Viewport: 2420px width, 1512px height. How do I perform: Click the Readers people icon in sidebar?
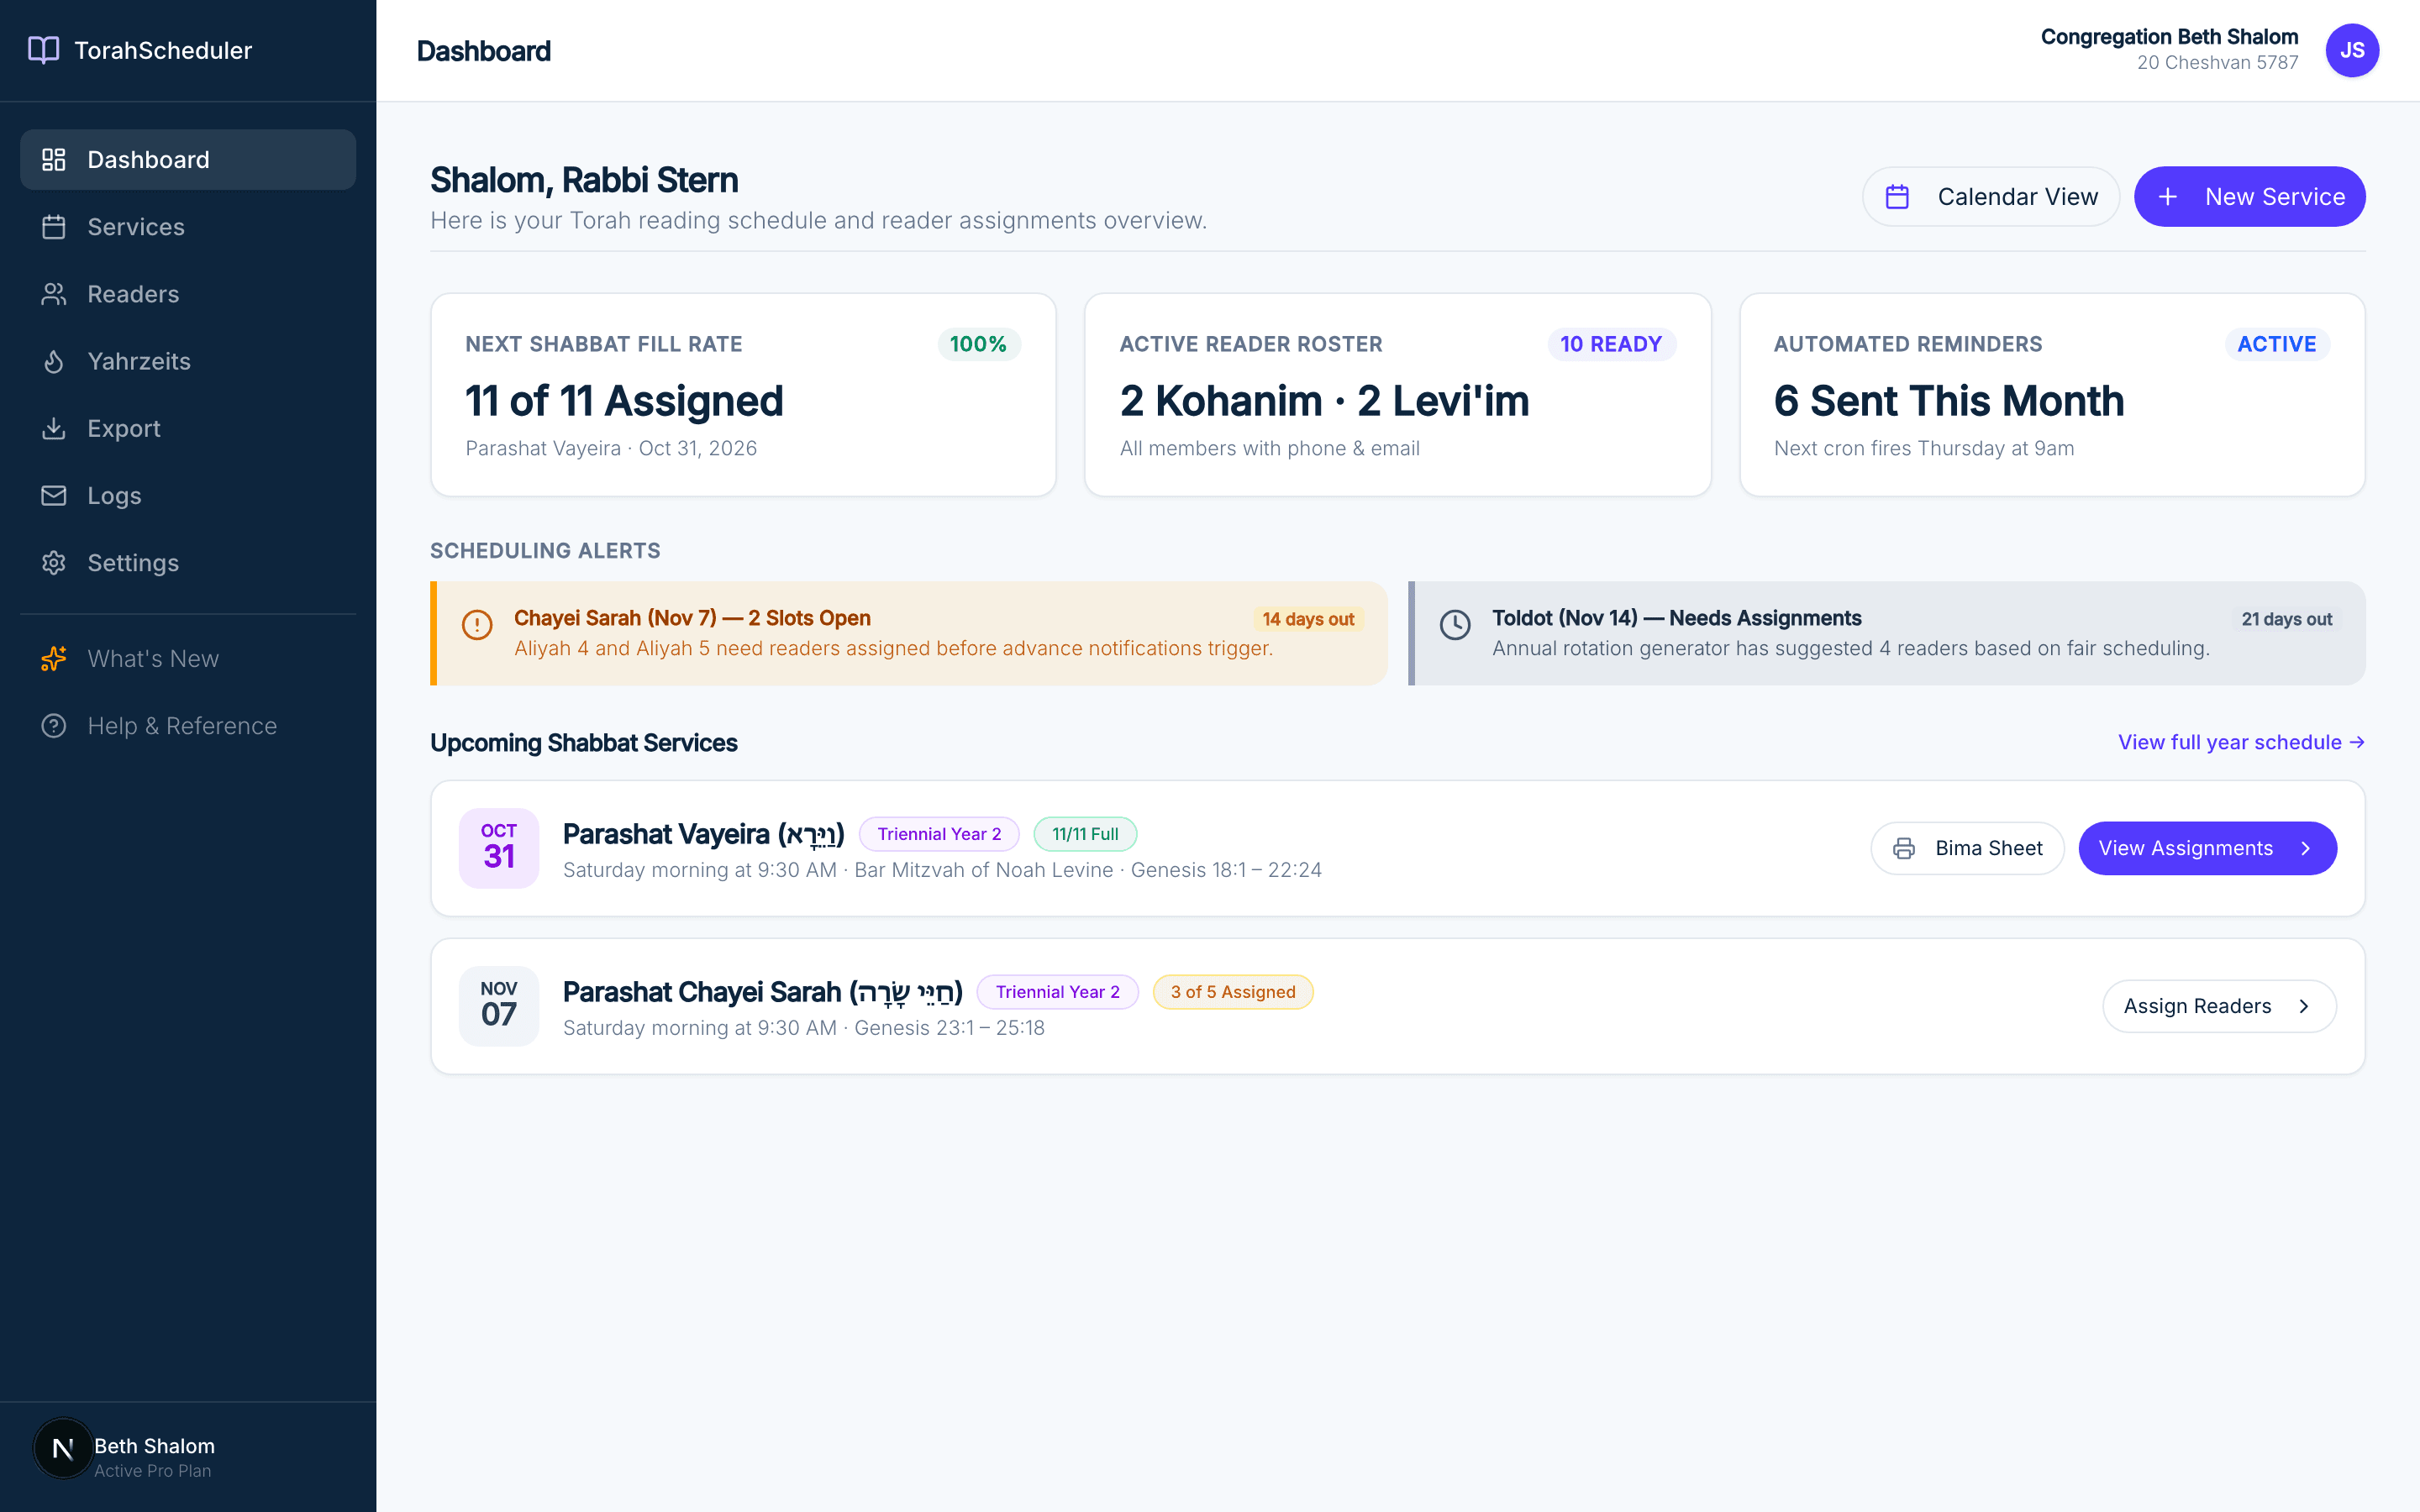[x=54, y=294]
